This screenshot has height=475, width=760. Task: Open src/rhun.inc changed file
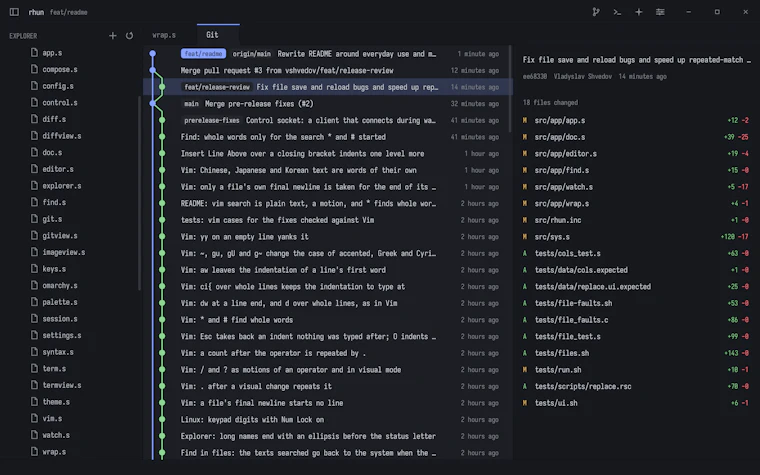point(636,220)
